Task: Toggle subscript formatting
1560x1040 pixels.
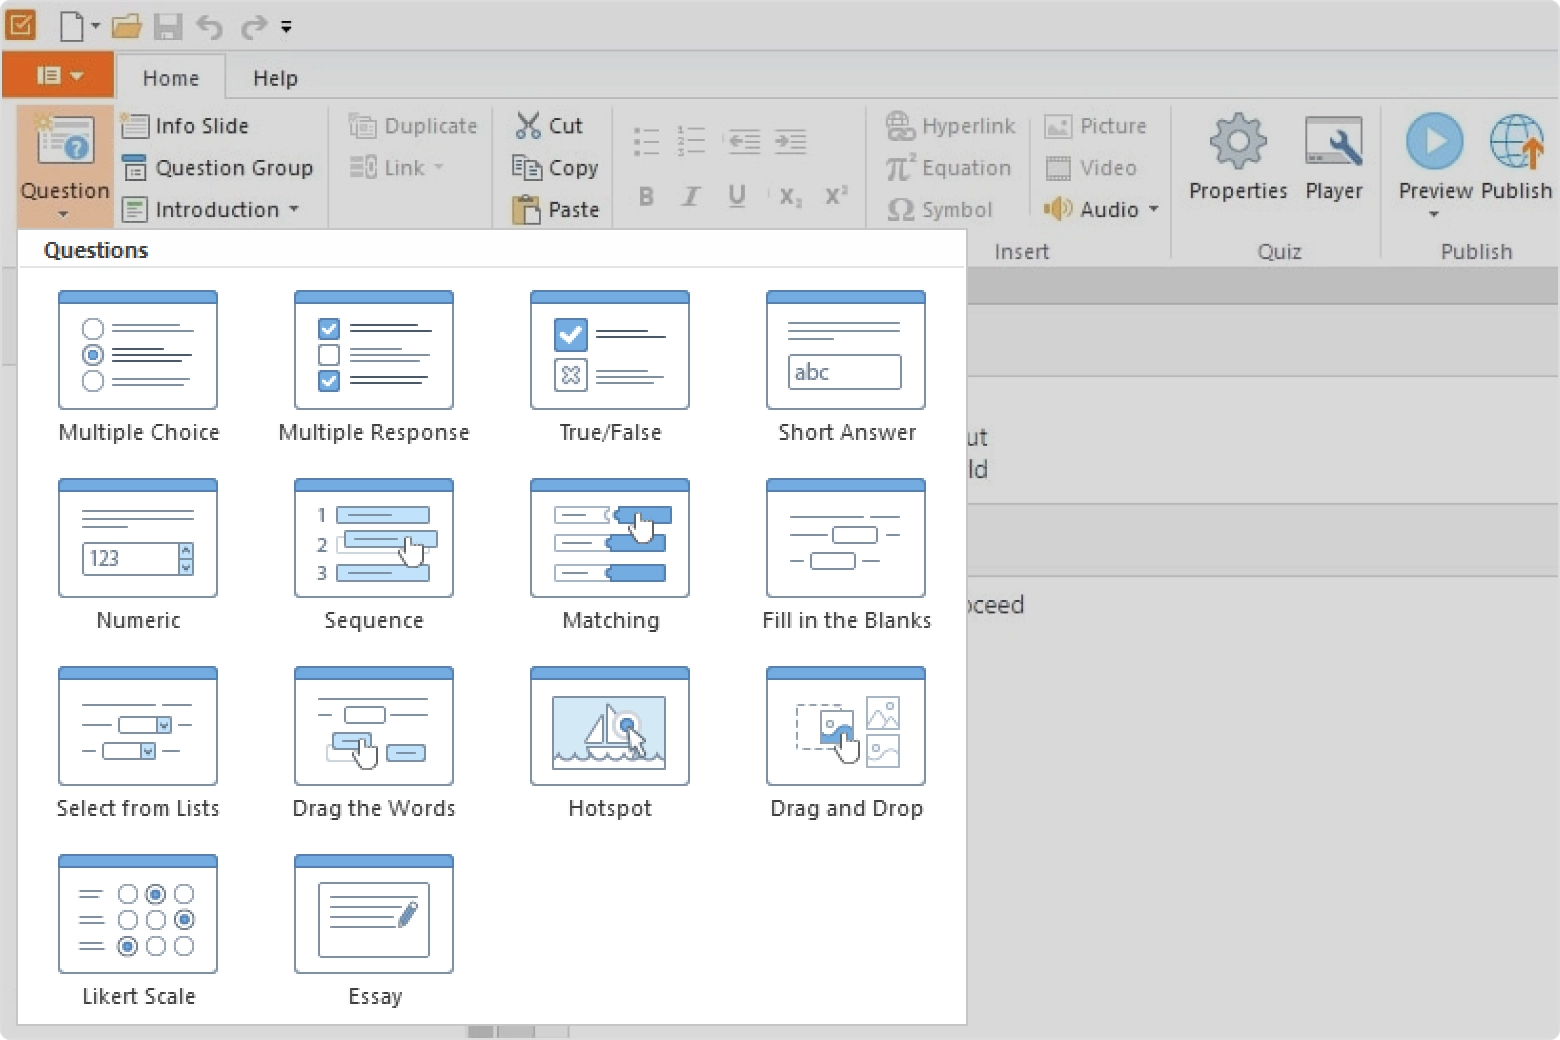Action: (x=790, y=196)
